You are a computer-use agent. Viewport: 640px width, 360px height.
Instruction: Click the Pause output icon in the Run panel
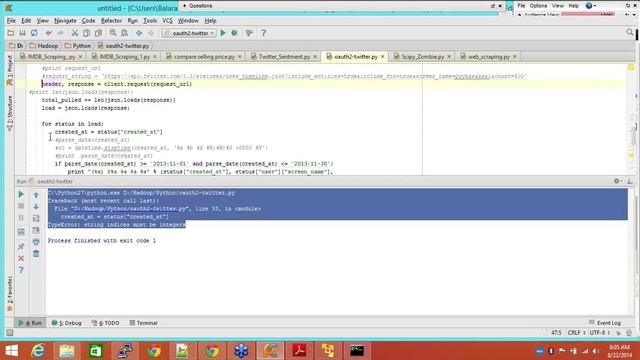point(21,218)
